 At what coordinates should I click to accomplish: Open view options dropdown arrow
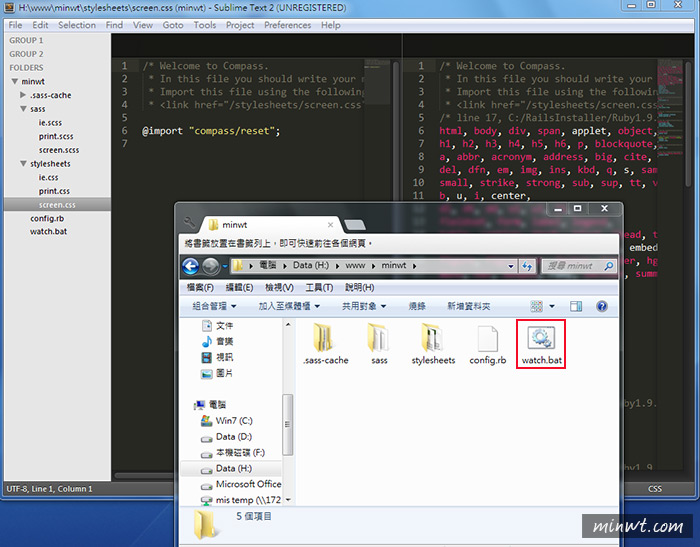(552, 306)
